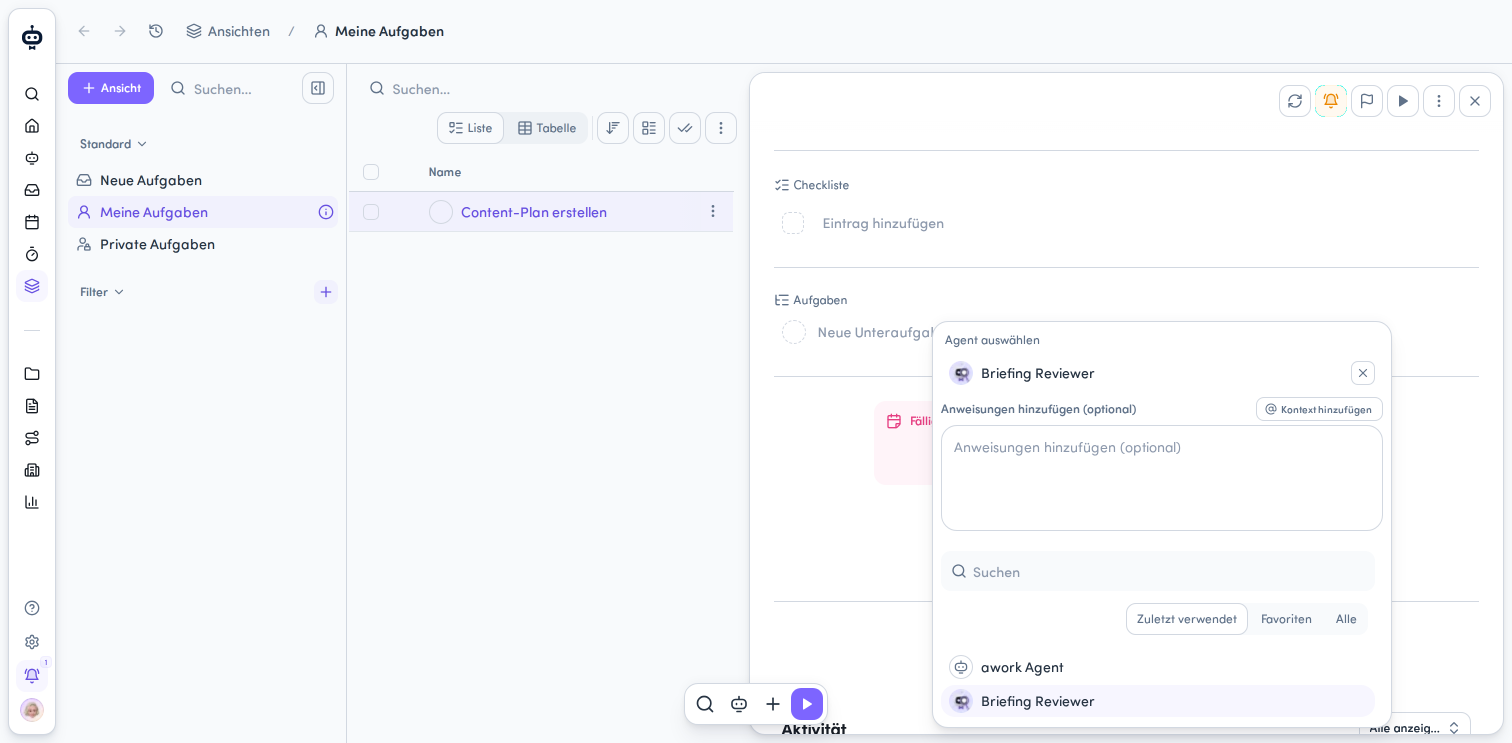The image size is (1512, 743).
Task: Select the Favoriten agent tab
Action: tap(1286, 619)
